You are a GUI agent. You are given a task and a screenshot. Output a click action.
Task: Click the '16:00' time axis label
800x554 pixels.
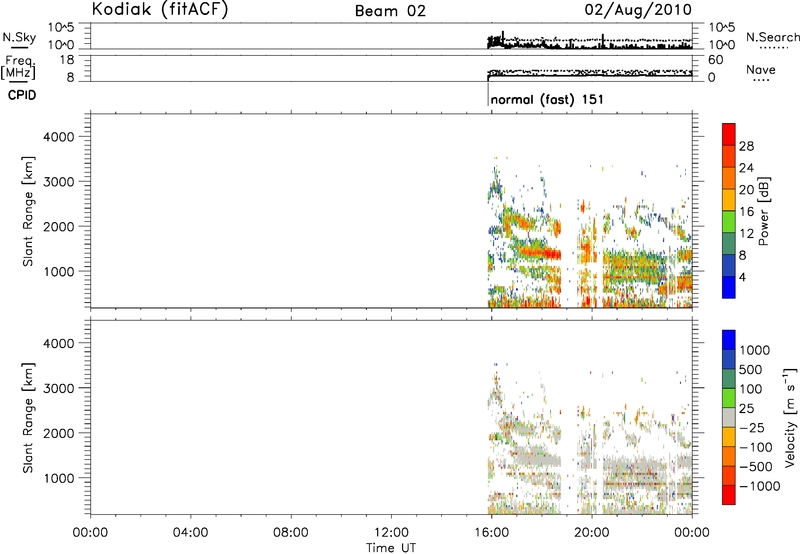(491, 533)
